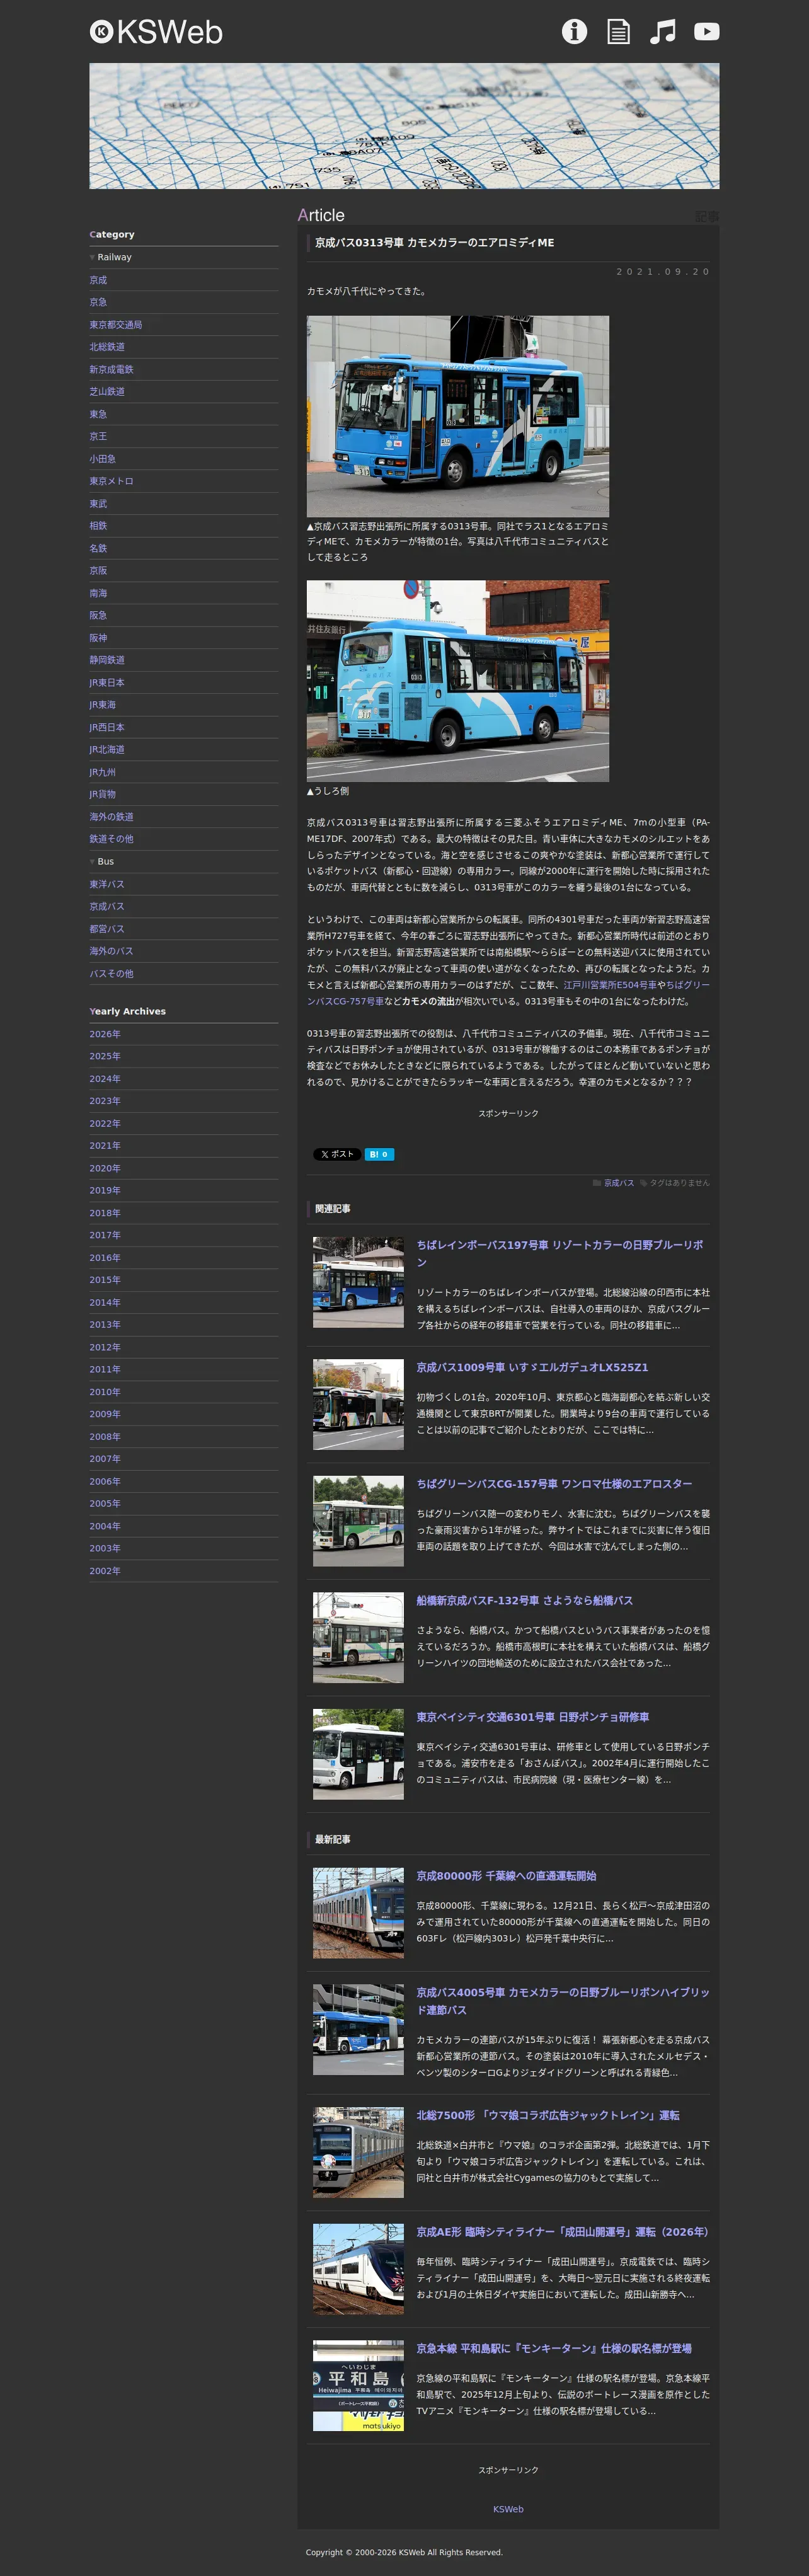This screenshot has height=2576, width=809.
Task: Follow the 江戸川営業所E504号車 link in the article
Action: (x=610, y=985)
